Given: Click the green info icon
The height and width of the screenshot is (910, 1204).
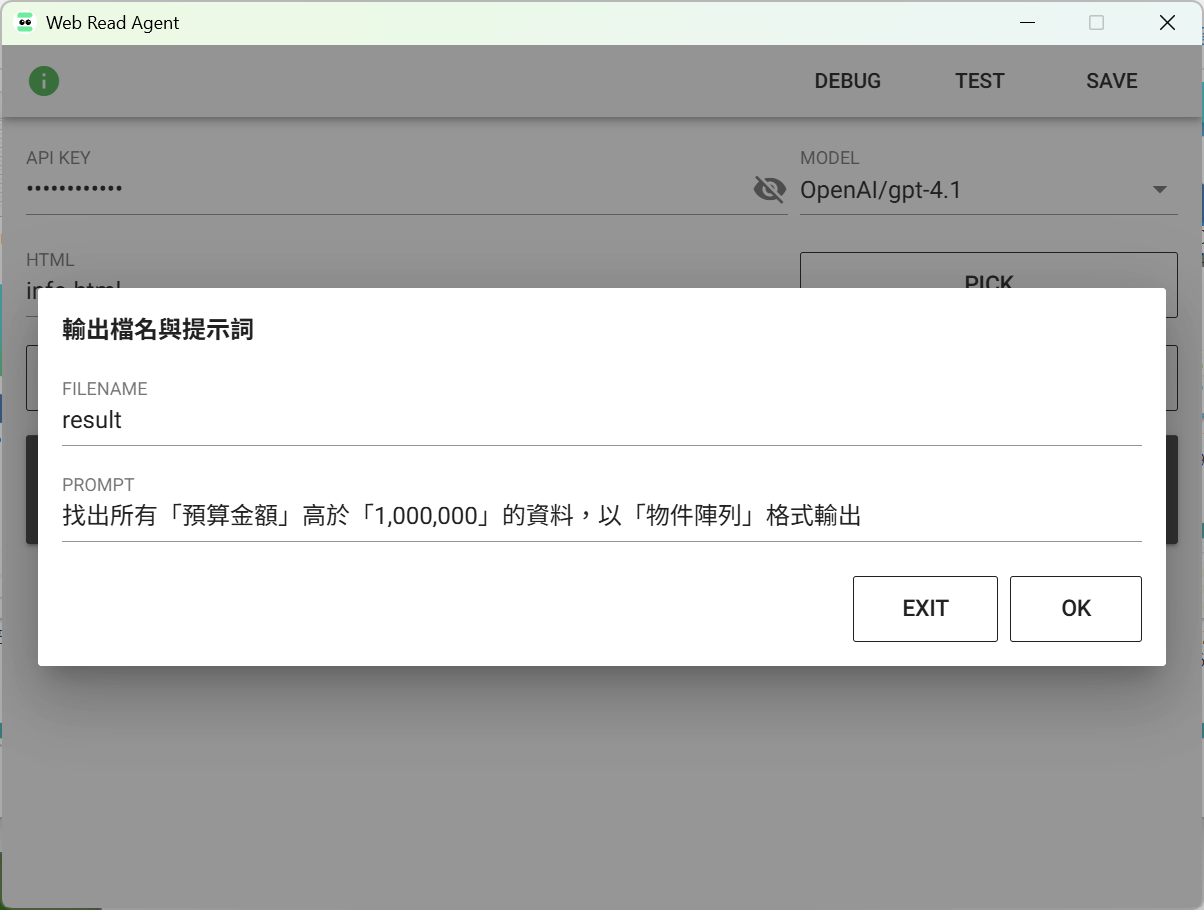Looking at the screenshot, I should [x=44, y=81].
